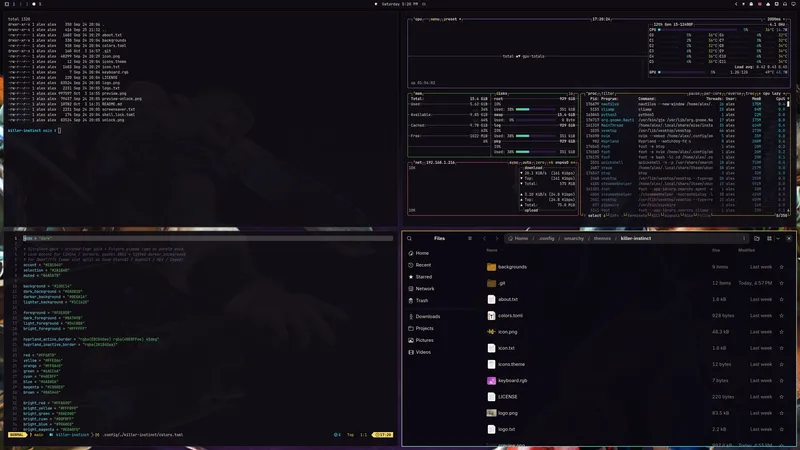Select the LICENSE file icon
The height and width of the screenshot is (450, 800).
click(491, 397)
